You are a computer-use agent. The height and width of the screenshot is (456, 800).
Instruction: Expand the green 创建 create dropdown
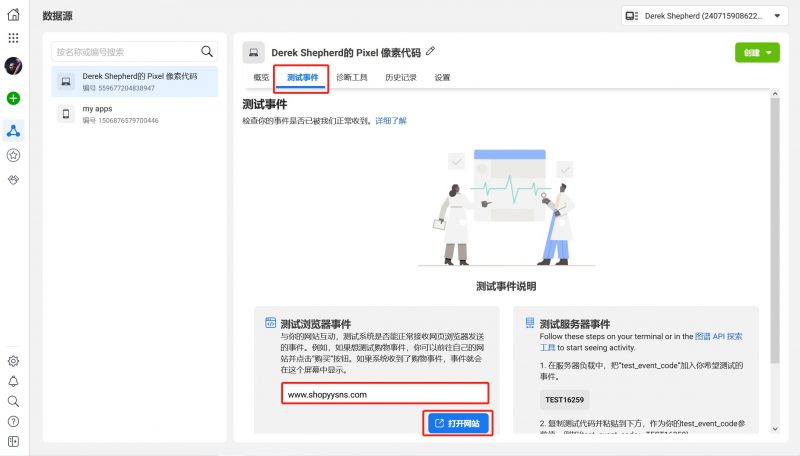point(757,53)
